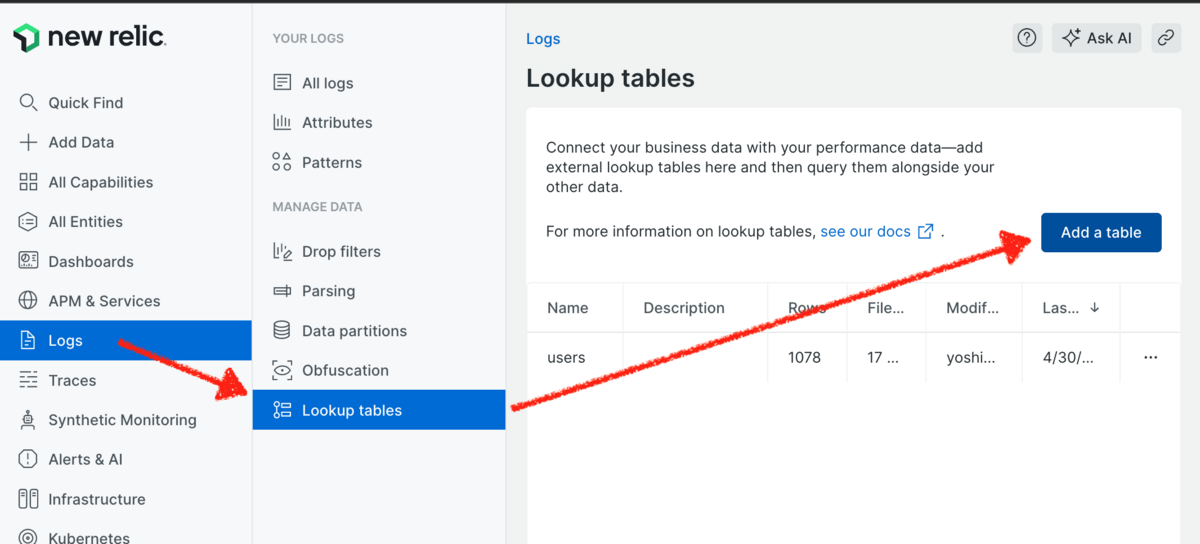Click the Lookup tables page heading
1200x544 pixels.
(x=610, y=78)
